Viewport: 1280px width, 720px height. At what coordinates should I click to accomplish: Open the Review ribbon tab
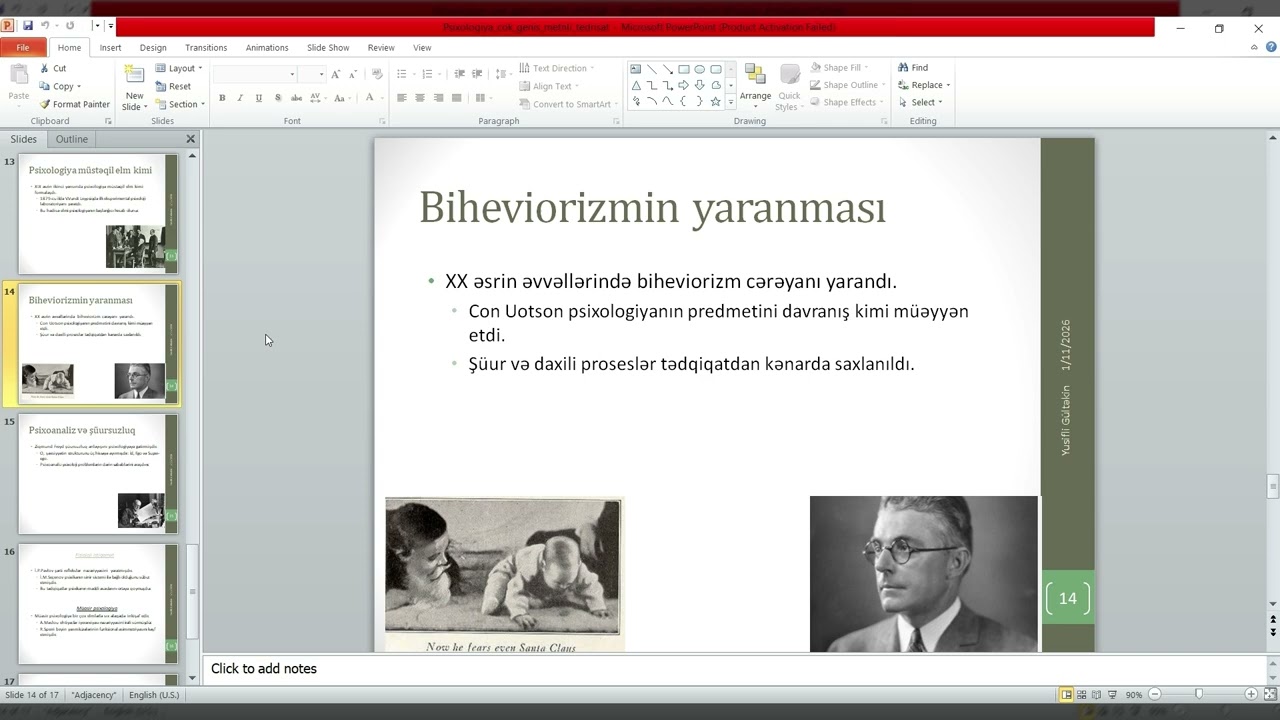click(381, 47)
